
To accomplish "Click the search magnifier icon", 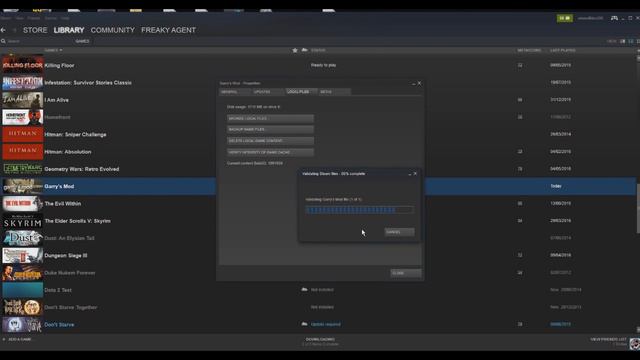I will [3, 41].
